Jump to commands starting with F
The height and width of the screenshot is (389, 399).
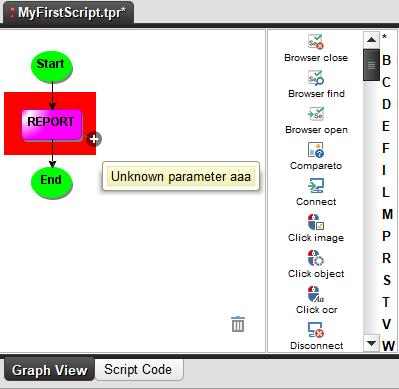pos(386,148)
